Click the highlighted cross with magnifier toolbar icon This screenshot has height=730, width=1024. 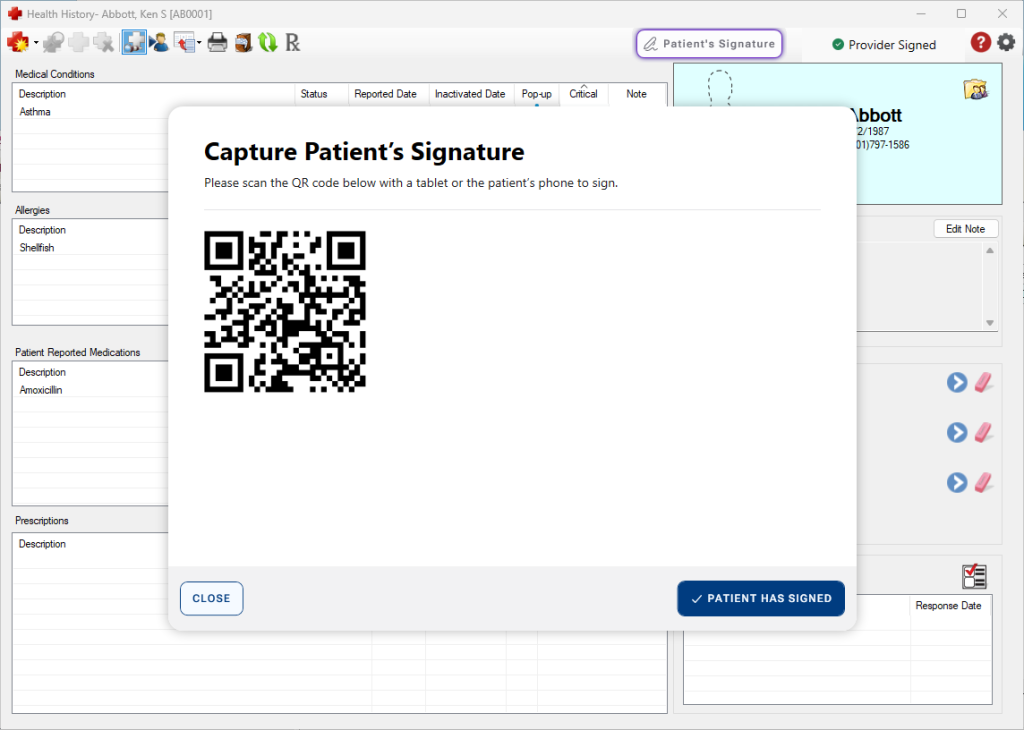133,42
